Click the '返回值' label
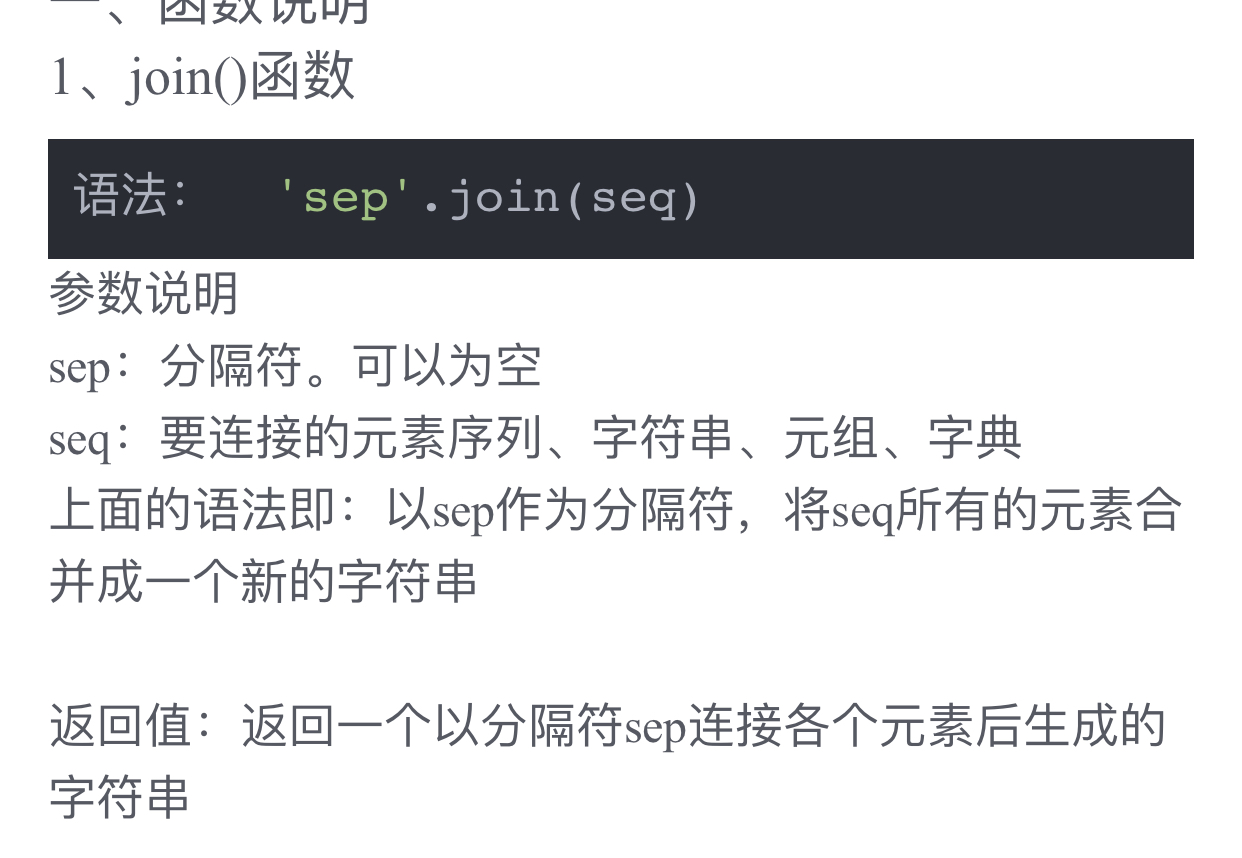 tap(120, 726)
